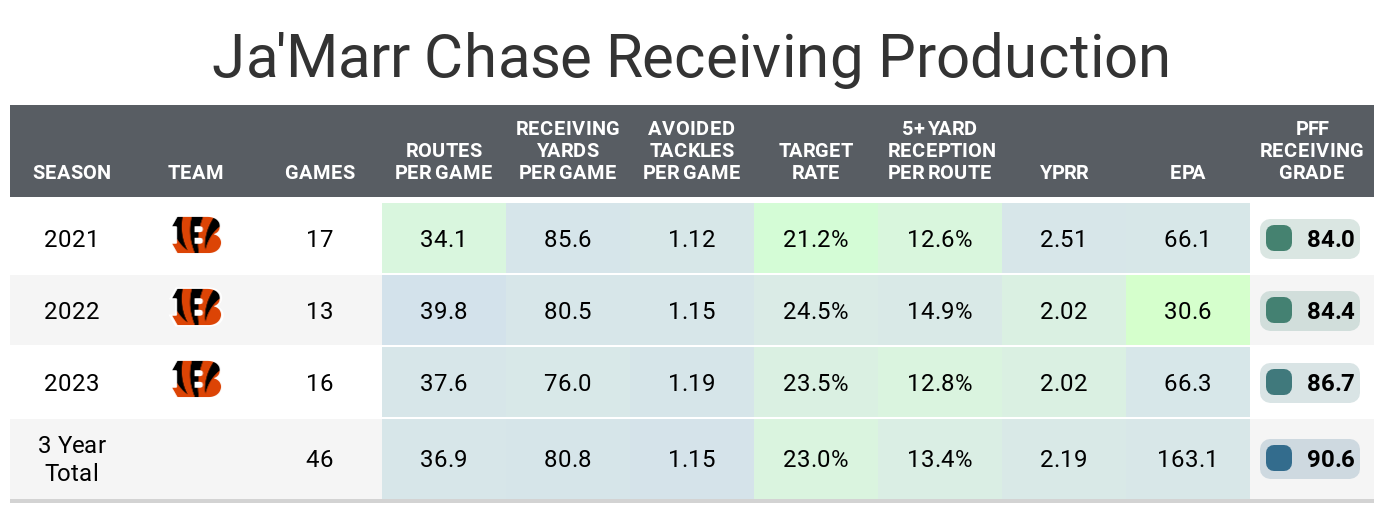This screenshot has width=1384, height=510.
Task: Sort by the Season column header
Action: point(72,172)
